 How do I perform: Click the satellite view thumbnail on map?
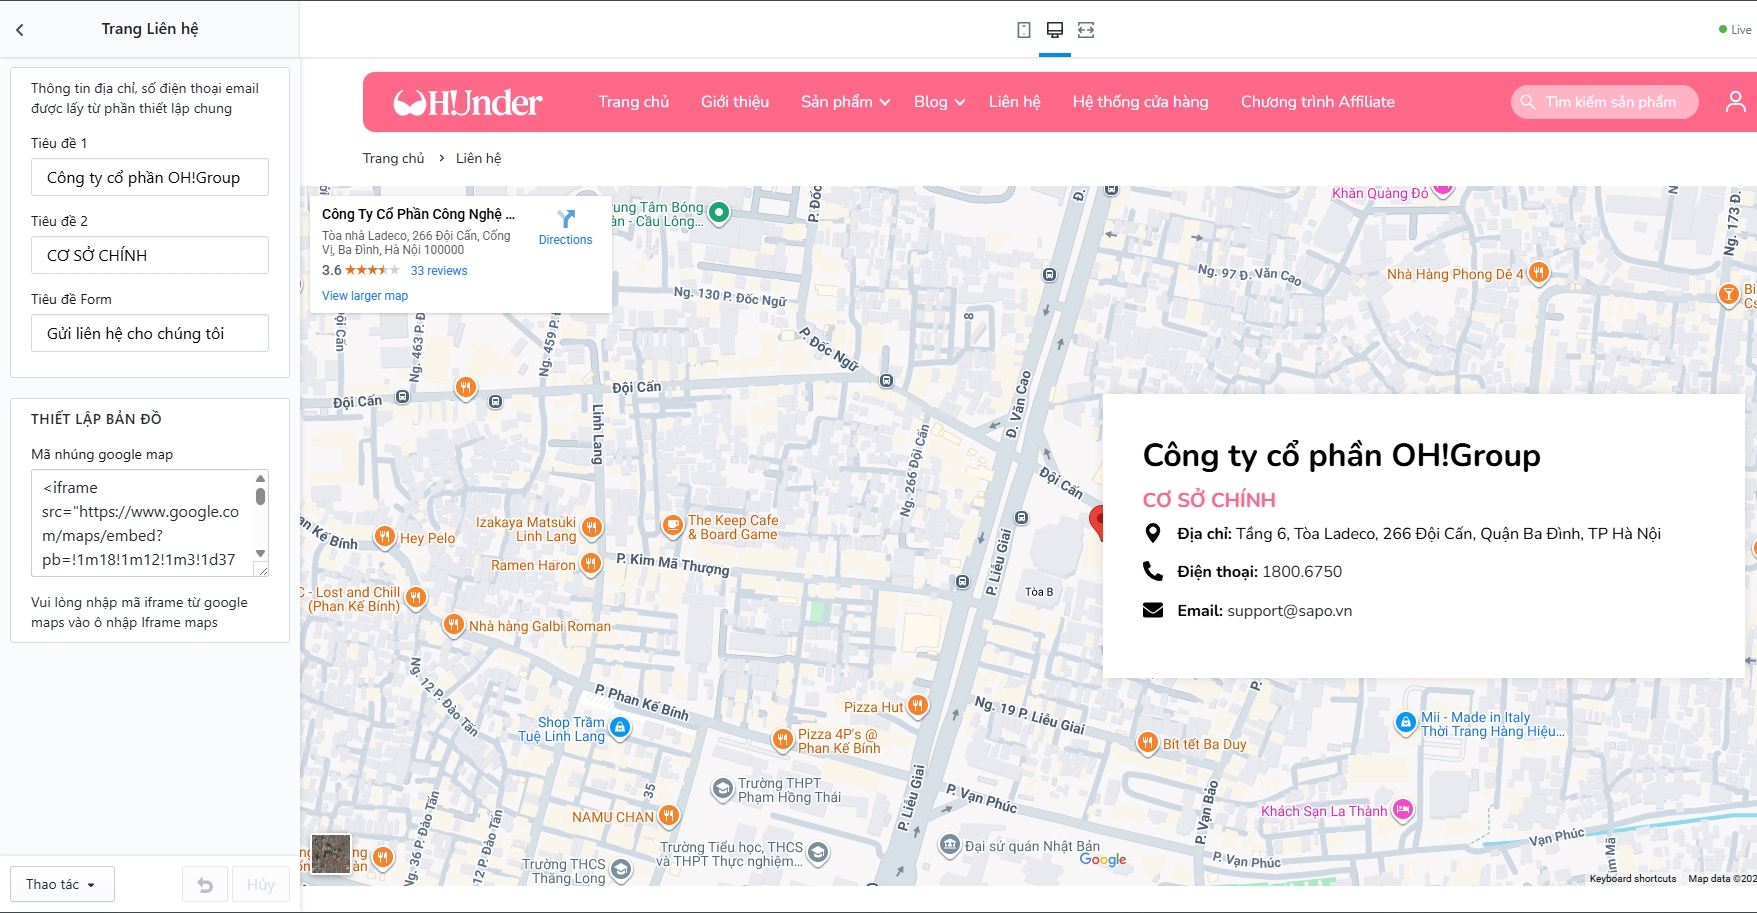tap(331, 854)
